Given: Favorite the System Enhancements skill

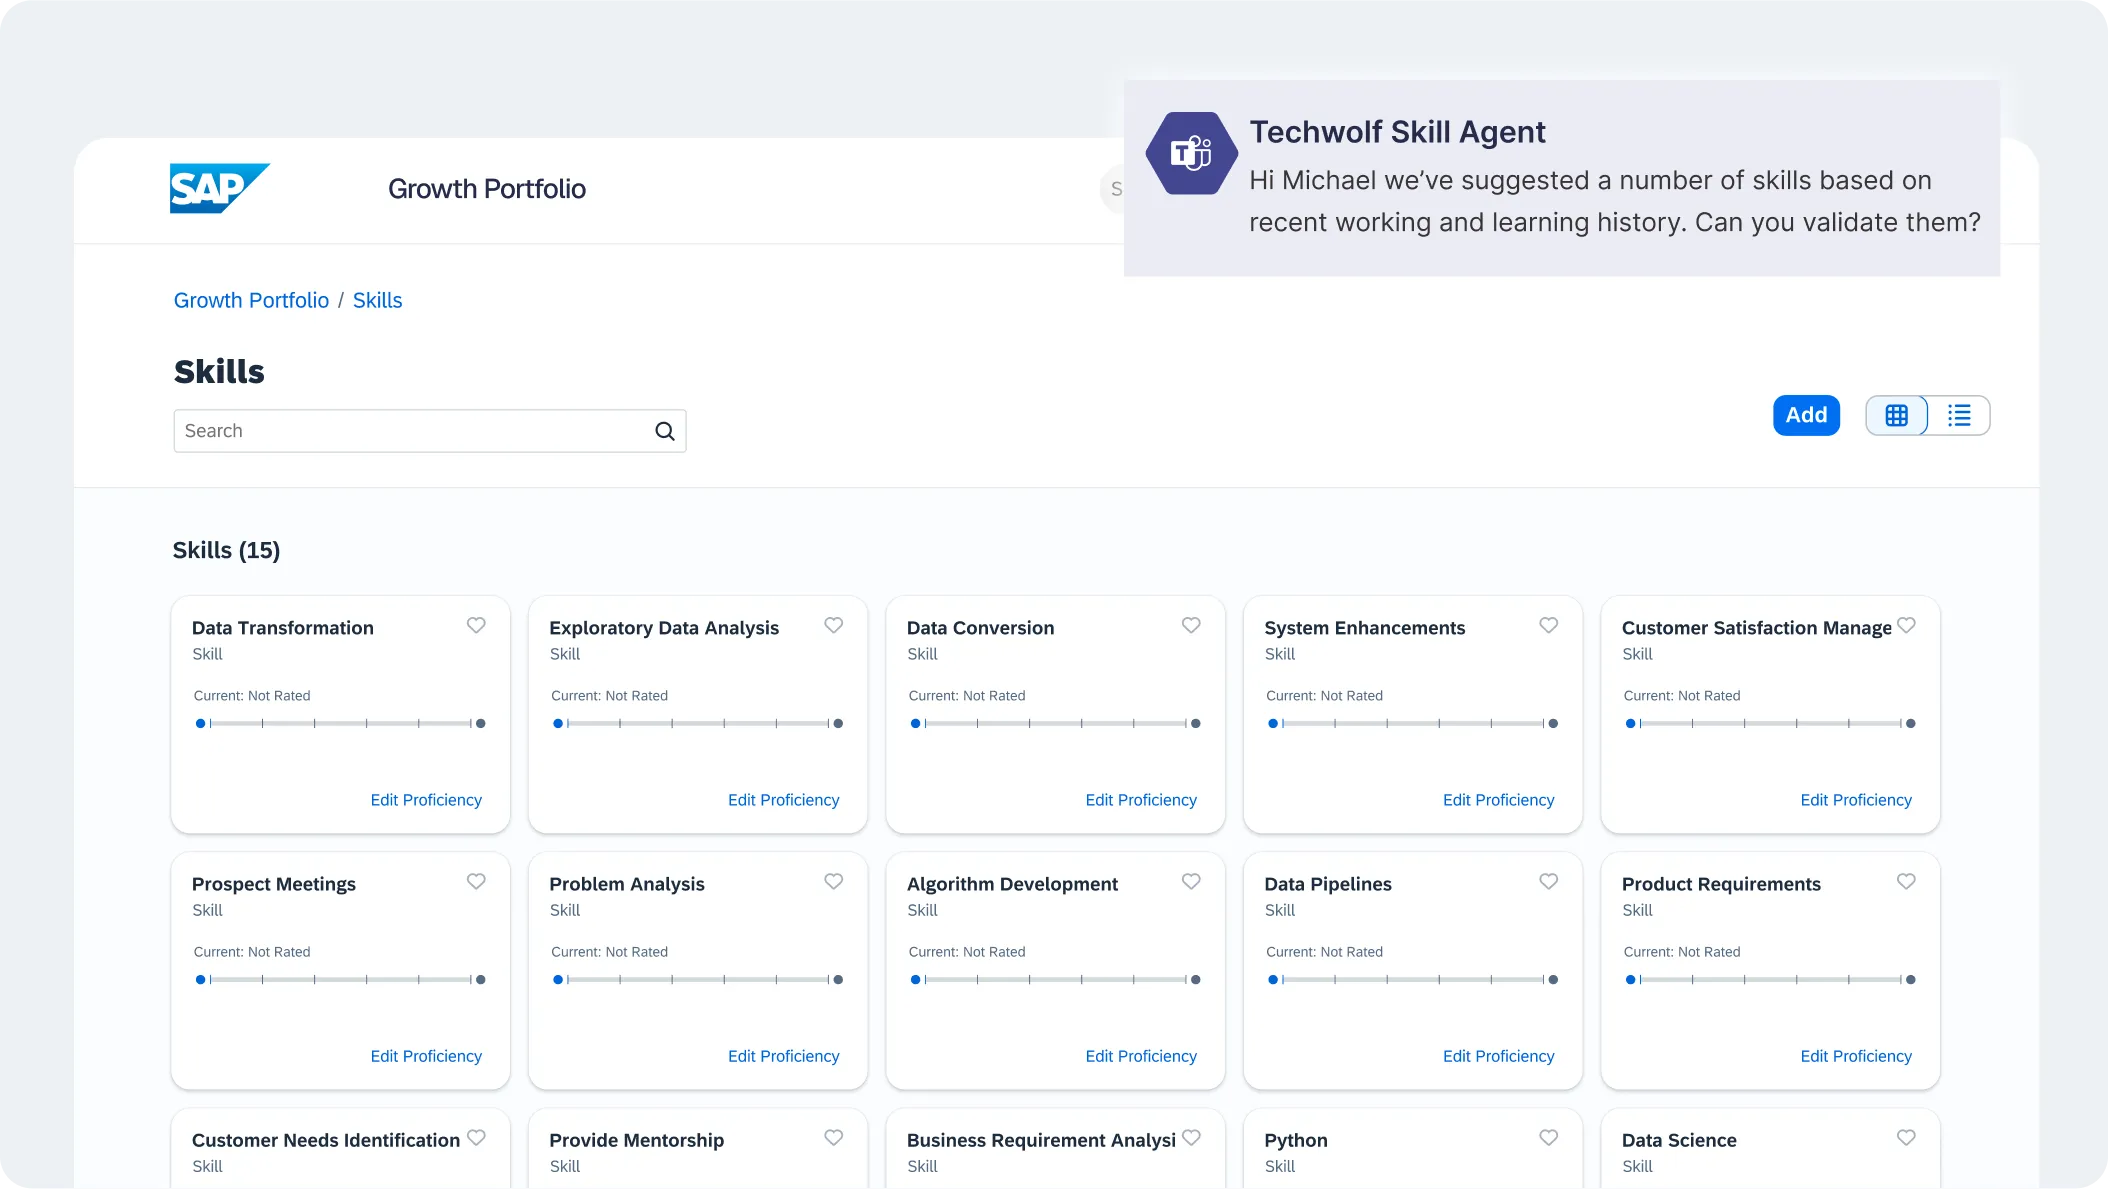Looking at the screenshot, I should coord(1548,625).
